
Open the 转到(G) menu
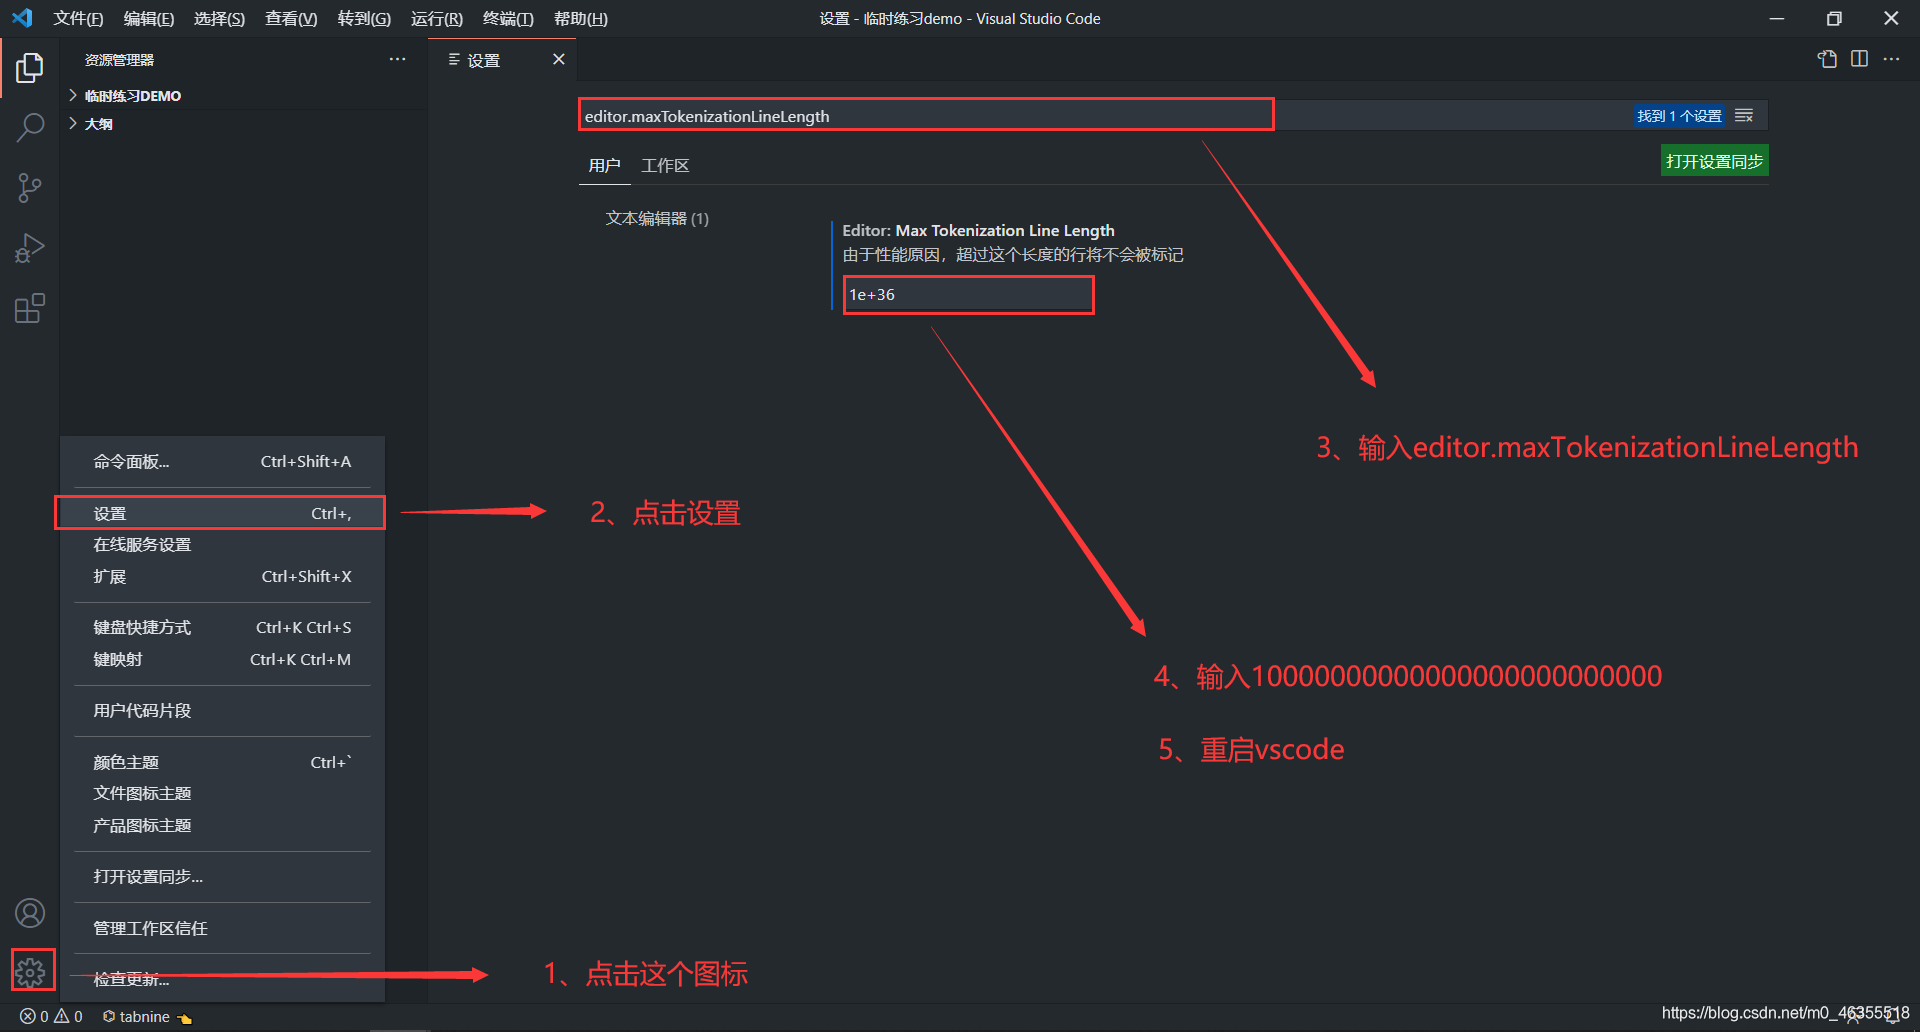[364, 18]
